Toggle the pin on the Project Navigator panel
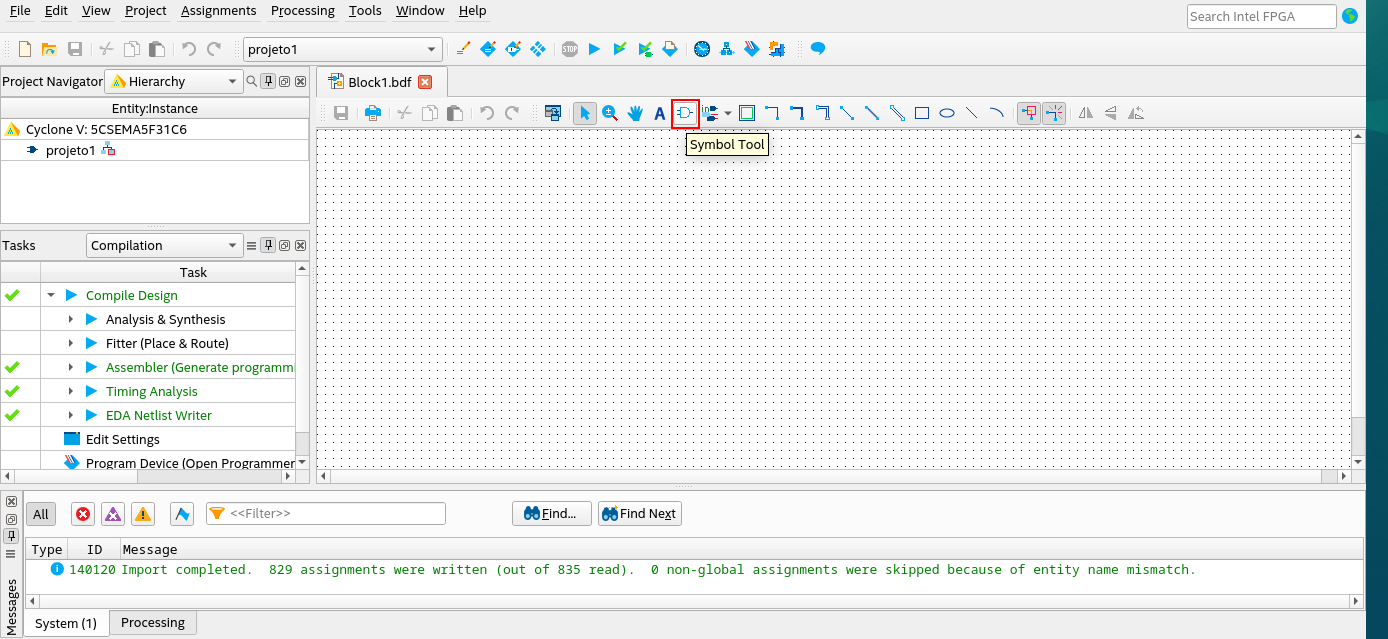 tap(268, 81)
